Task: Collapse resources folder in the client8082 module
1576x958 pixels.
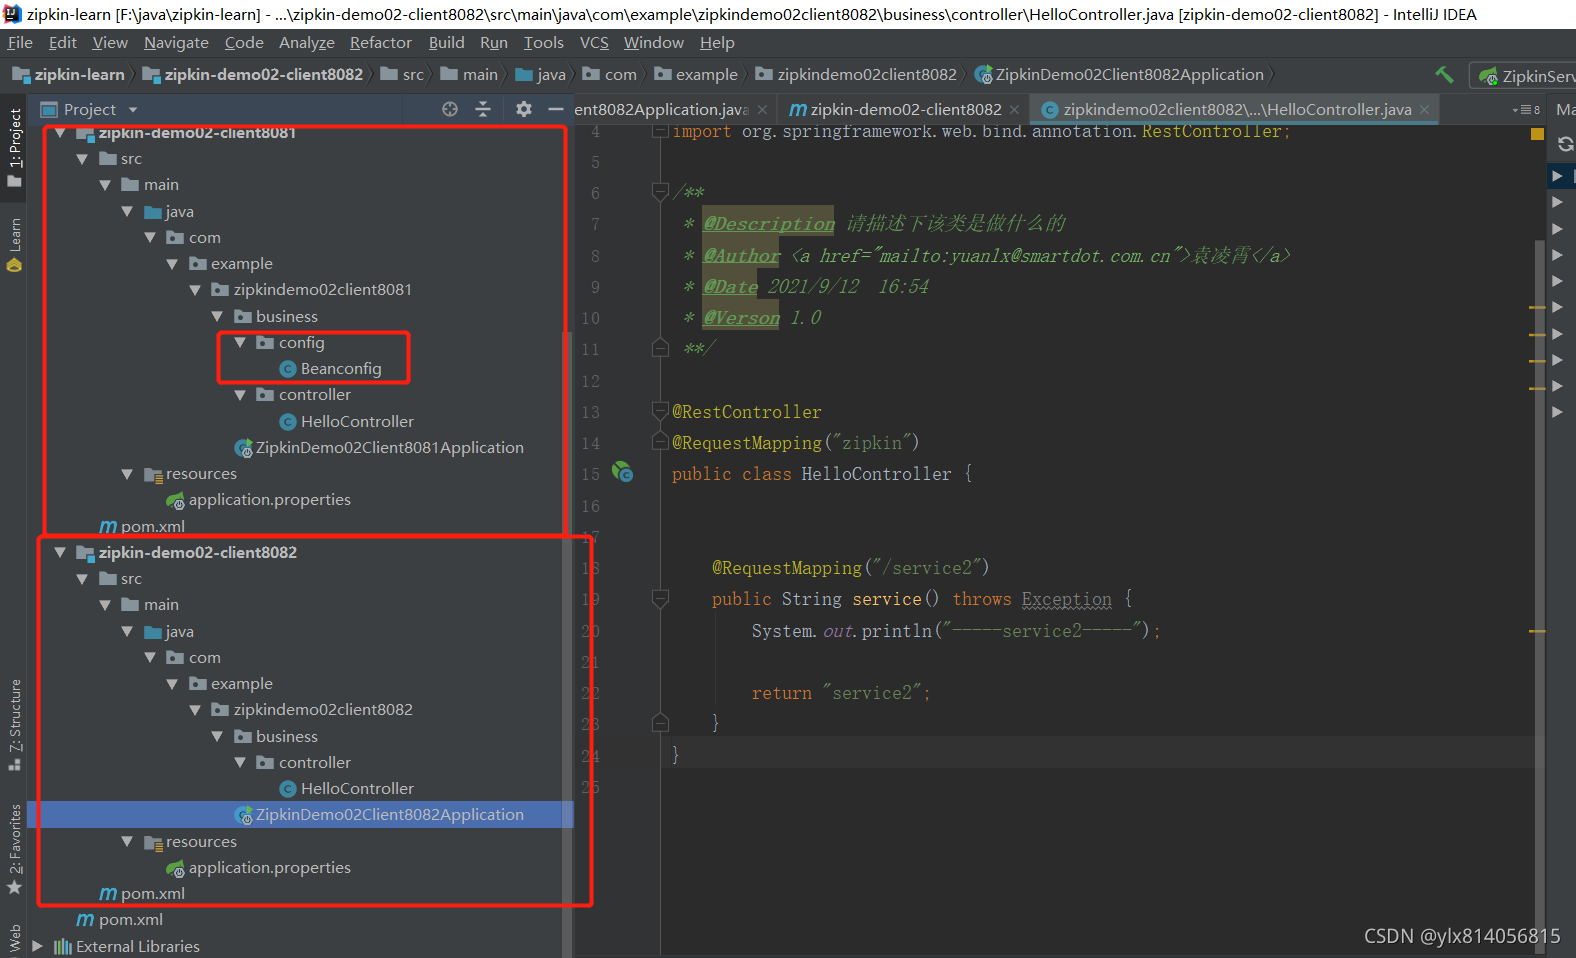Action: pos(127,842)
